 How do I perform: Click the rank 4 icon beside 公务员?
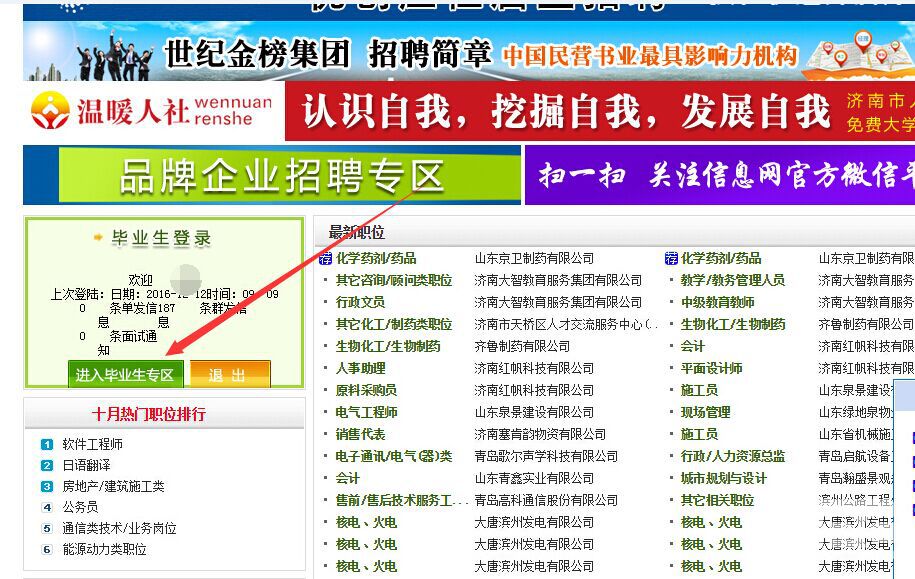46,507
